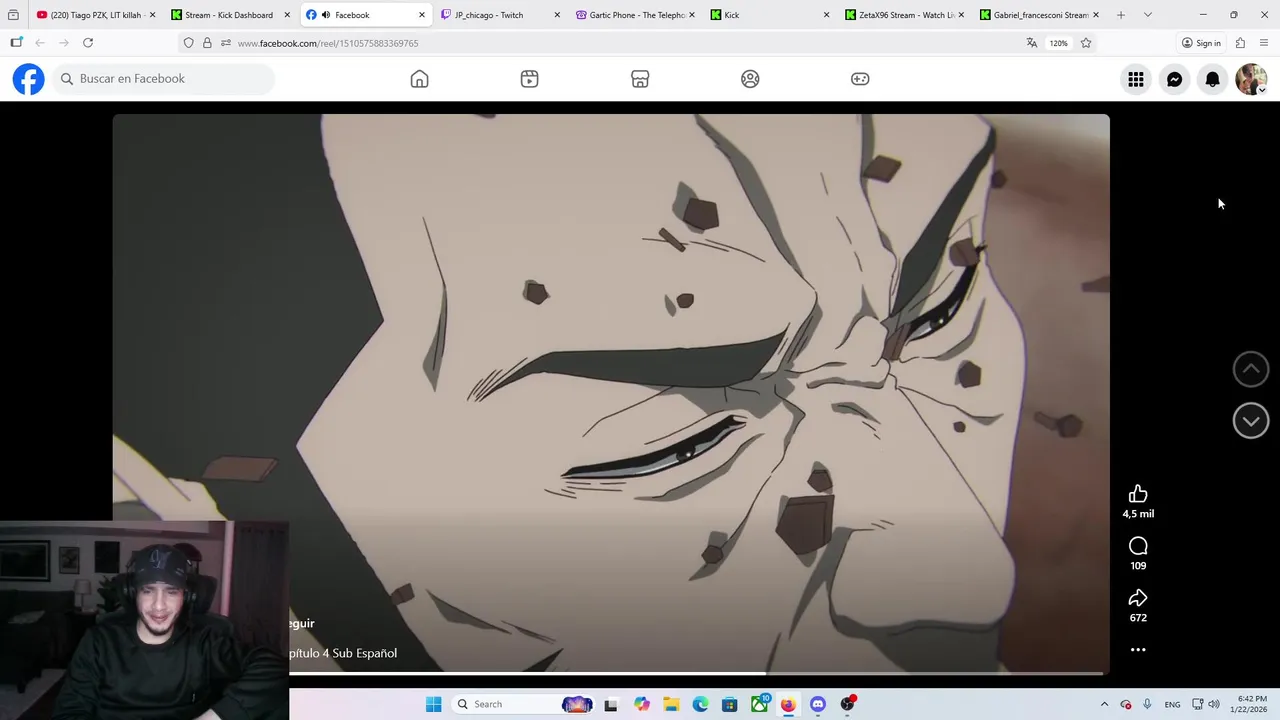Open Task View on the taskbar
This screenshot has height=720, width=1280.
click(611, 704)
